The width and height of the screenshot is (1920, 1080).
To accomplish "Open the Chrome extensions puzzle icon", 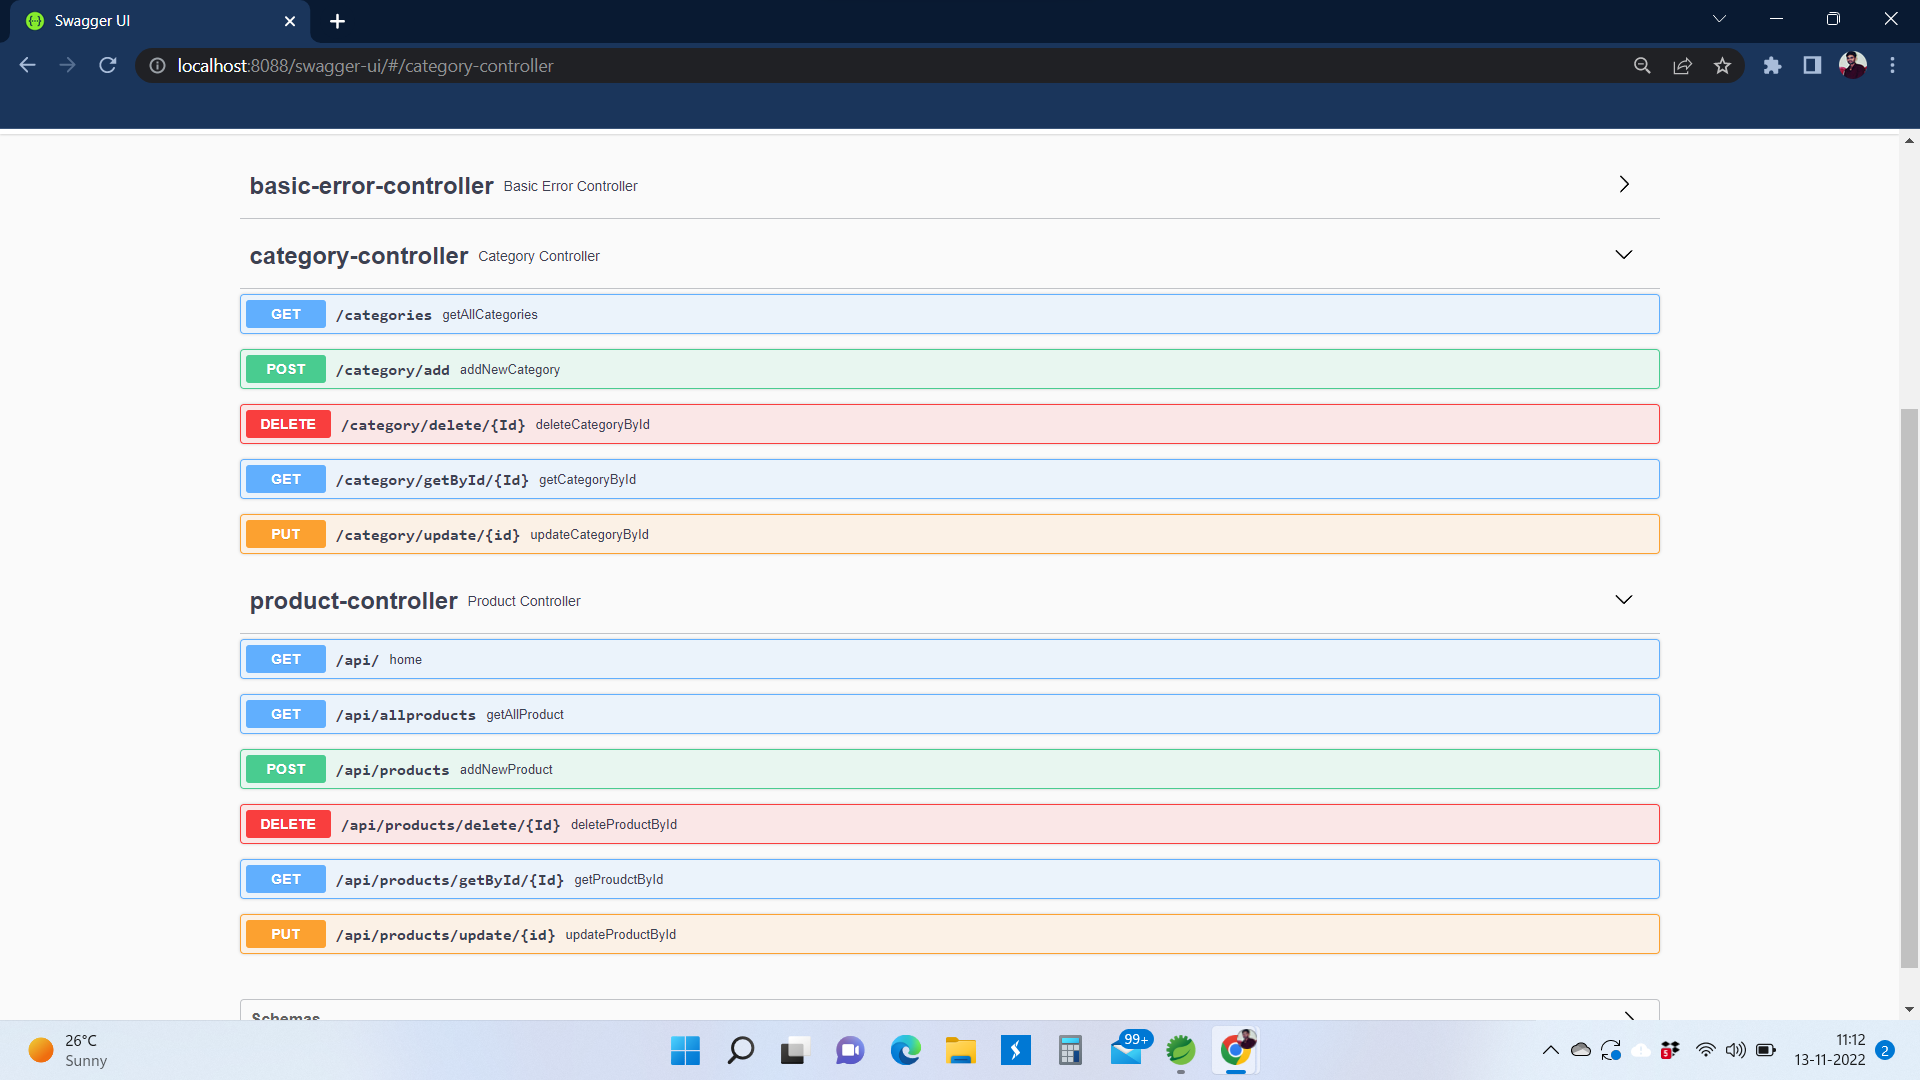I will click(1773, 65).
